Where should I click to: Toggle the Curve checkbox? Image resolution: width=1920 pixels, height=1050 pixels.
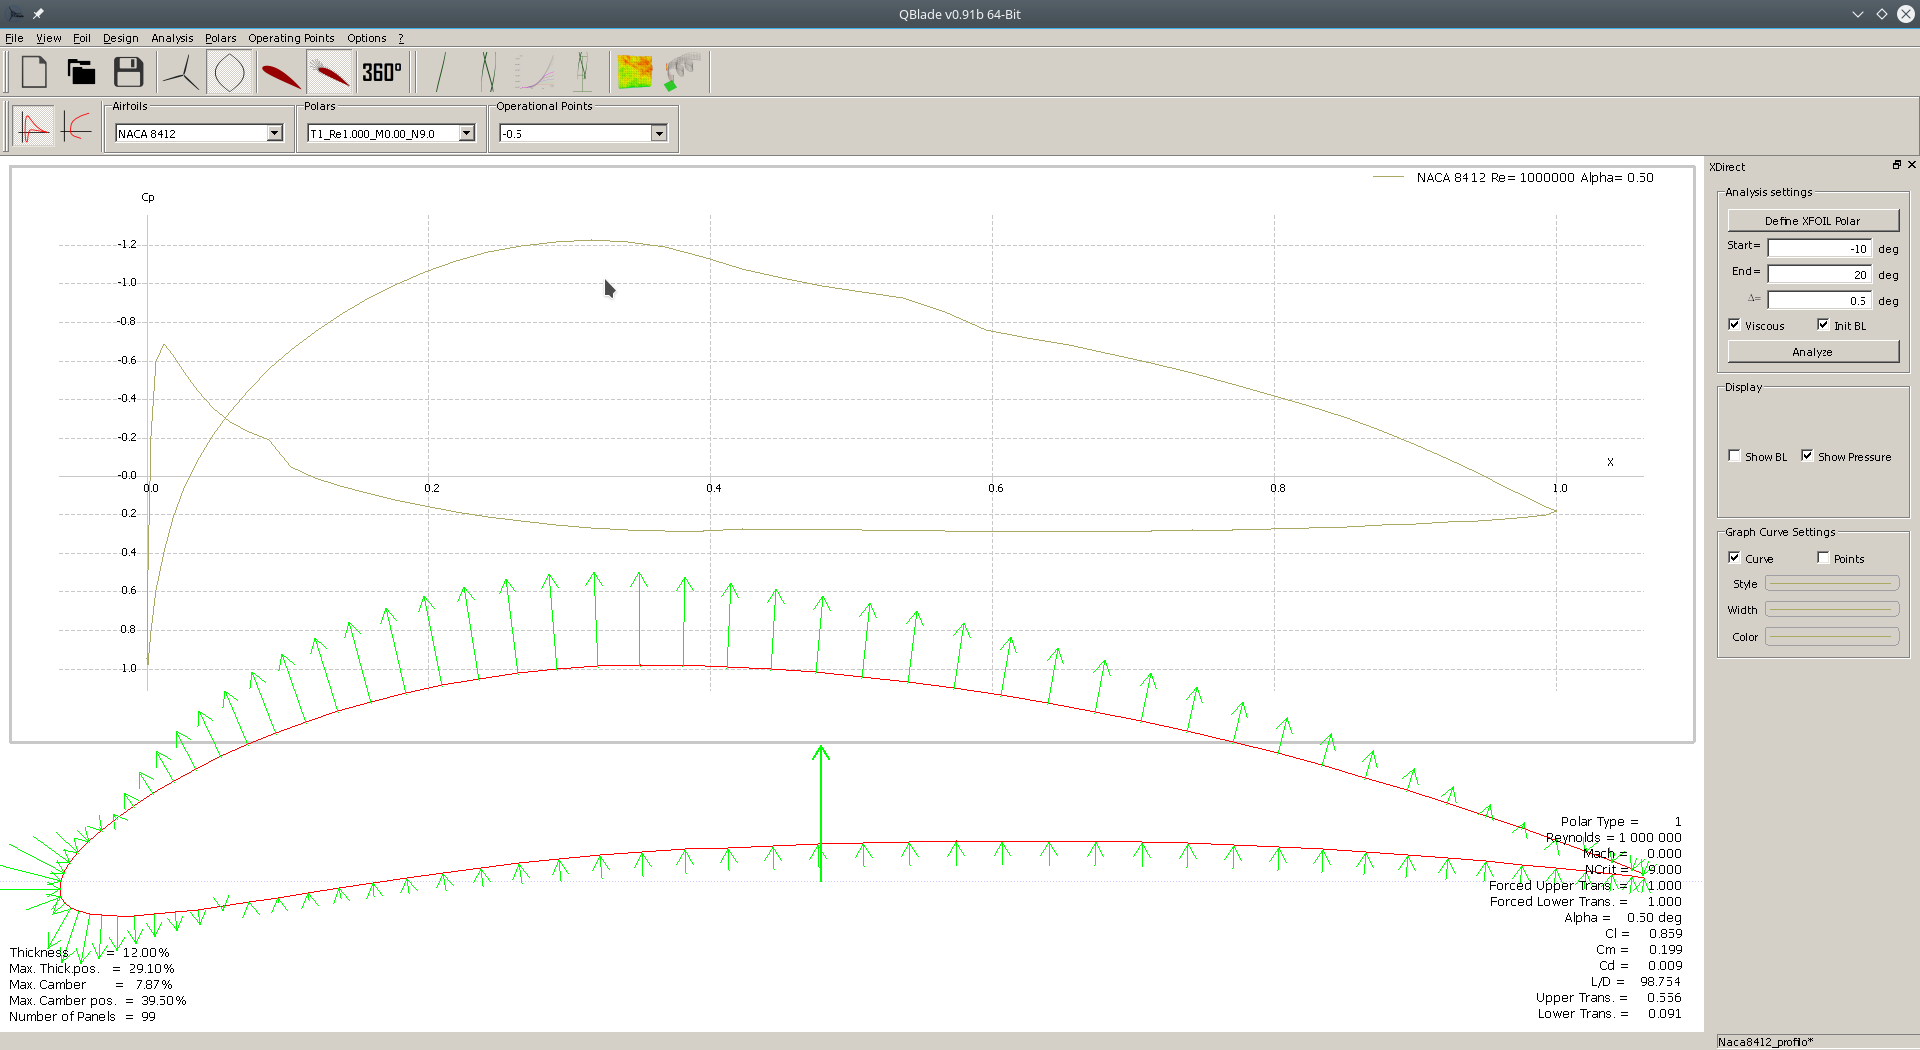coord(1734,558)
